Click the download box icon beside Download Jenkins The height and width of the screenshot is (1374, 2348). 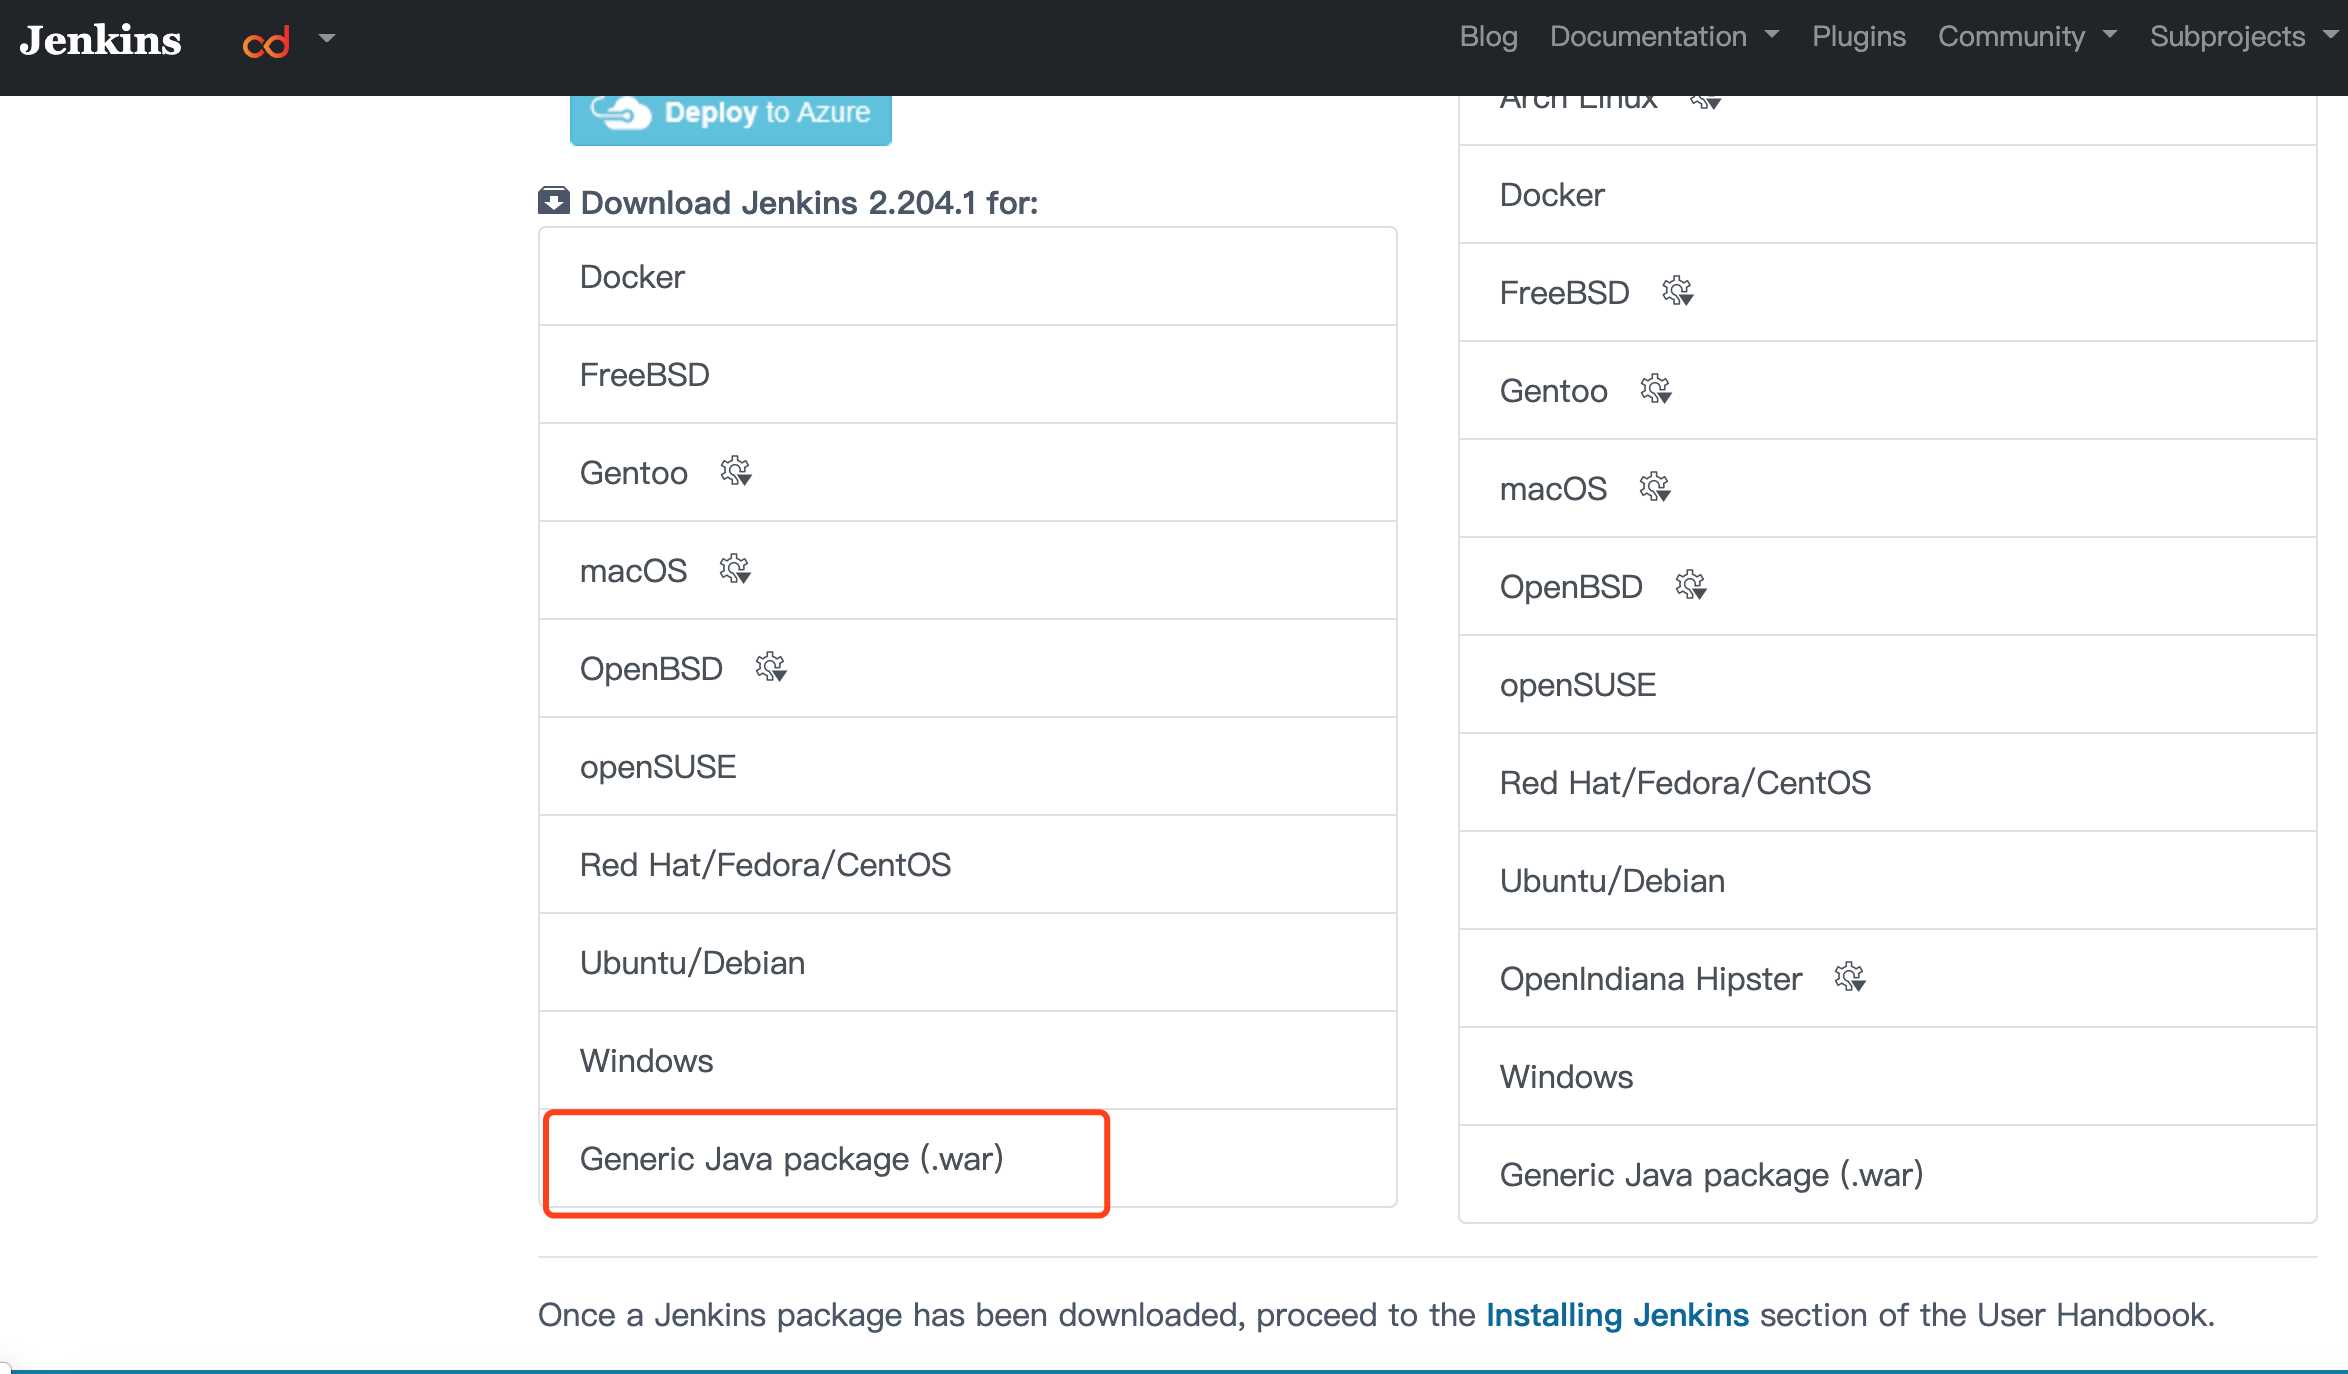click(x=553, y=201)
